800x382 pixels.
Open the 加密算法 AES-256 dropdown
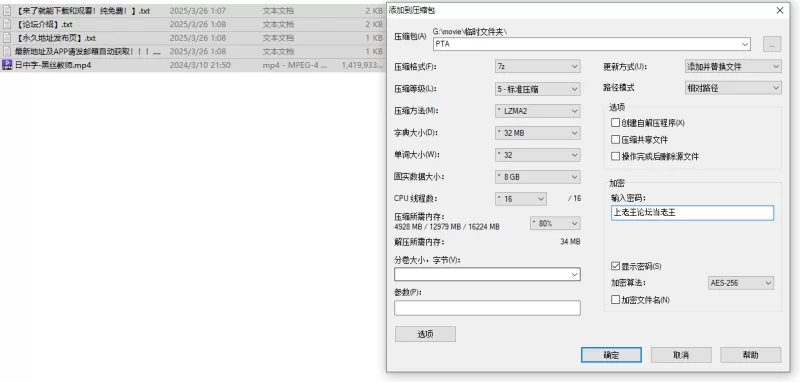coord(740,283)
